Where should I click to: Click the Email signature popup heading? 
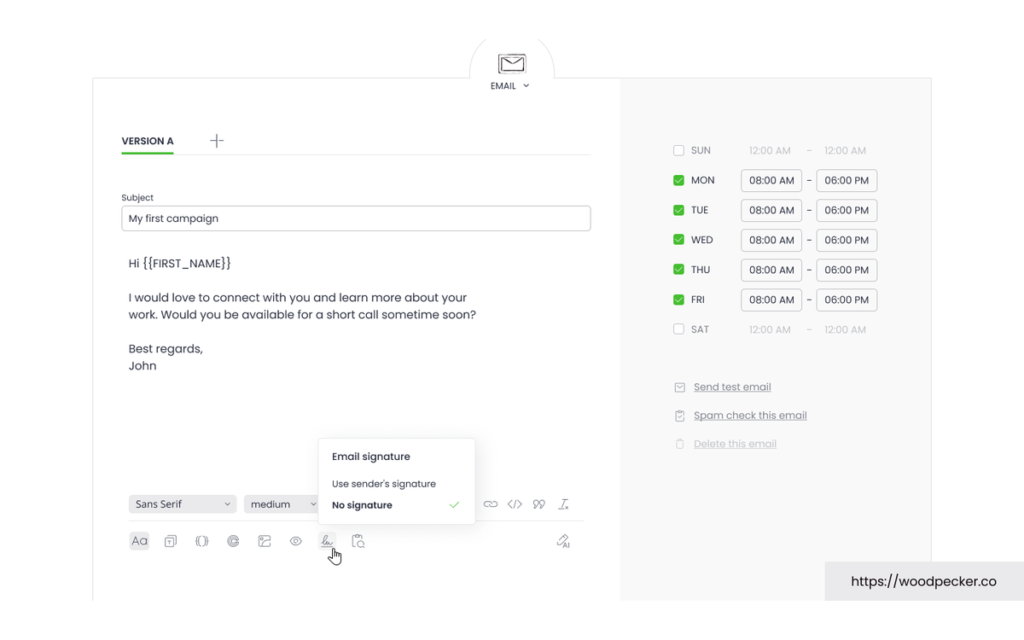371,456
